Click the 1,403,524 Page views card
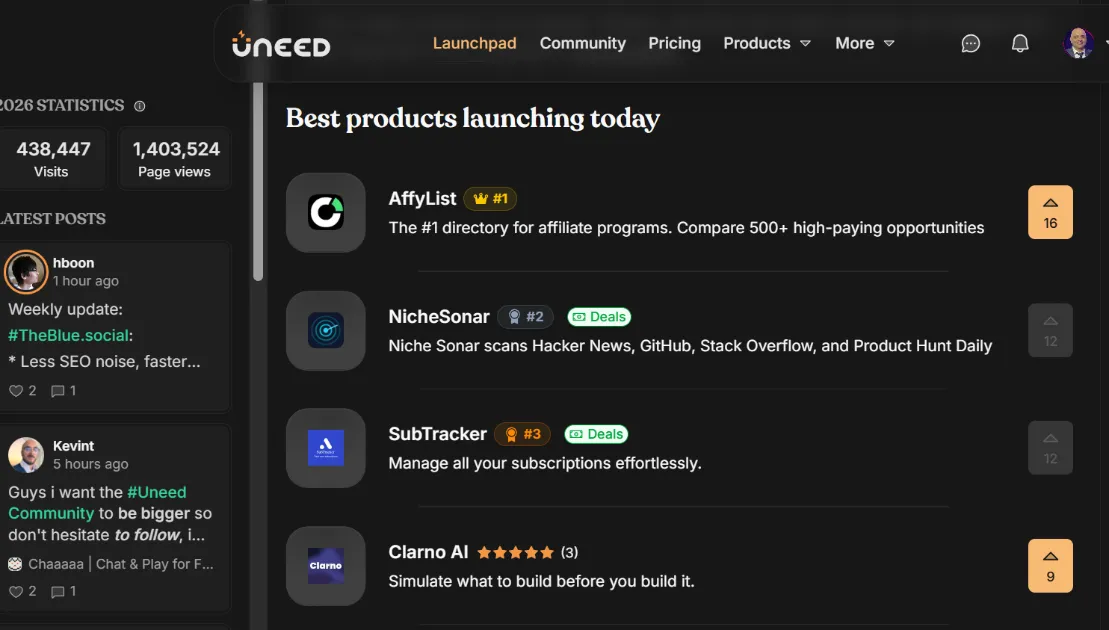This screenshot has width=1109, height=630. click(175, 159)
